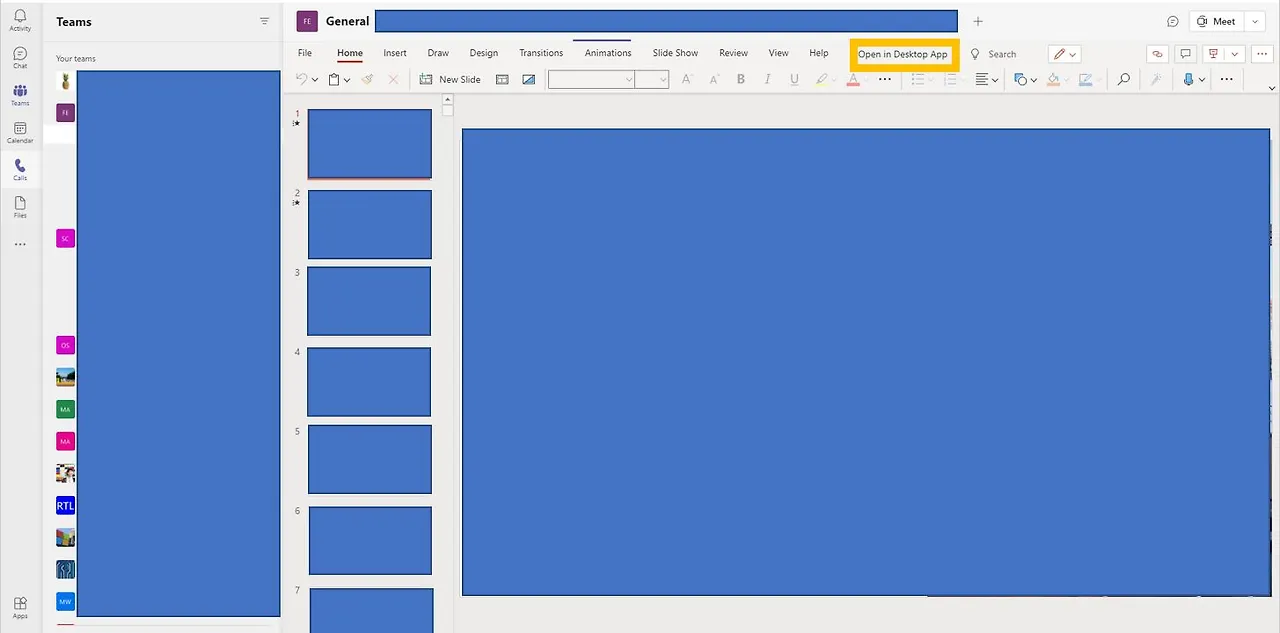Click the Delete X icon in ribbon
The image size is (1280, 633).
pos(393,79)
